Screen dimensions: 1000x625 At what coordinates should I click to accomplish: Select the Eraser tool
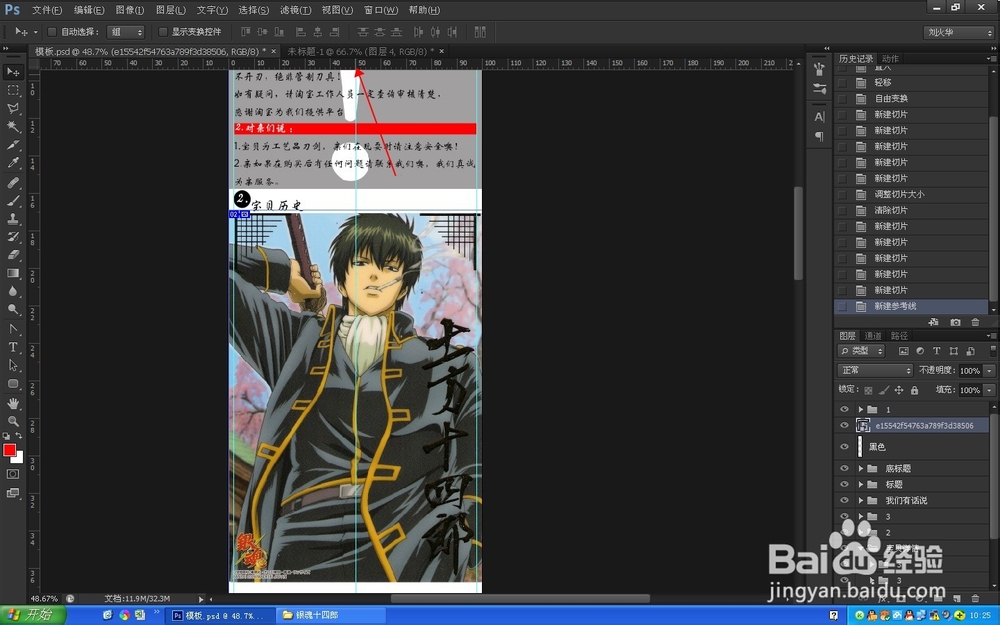(x=13, y=255)
